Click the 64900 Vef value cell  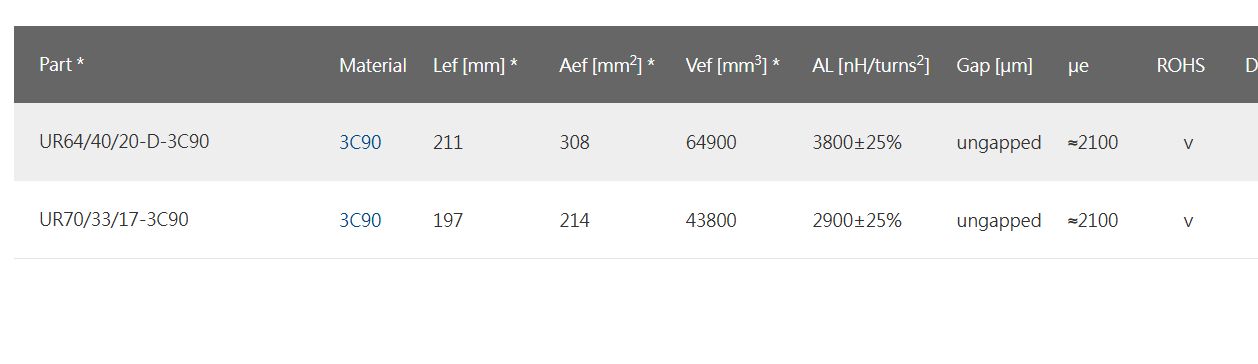pyautogui.click(x=711, y=142)
